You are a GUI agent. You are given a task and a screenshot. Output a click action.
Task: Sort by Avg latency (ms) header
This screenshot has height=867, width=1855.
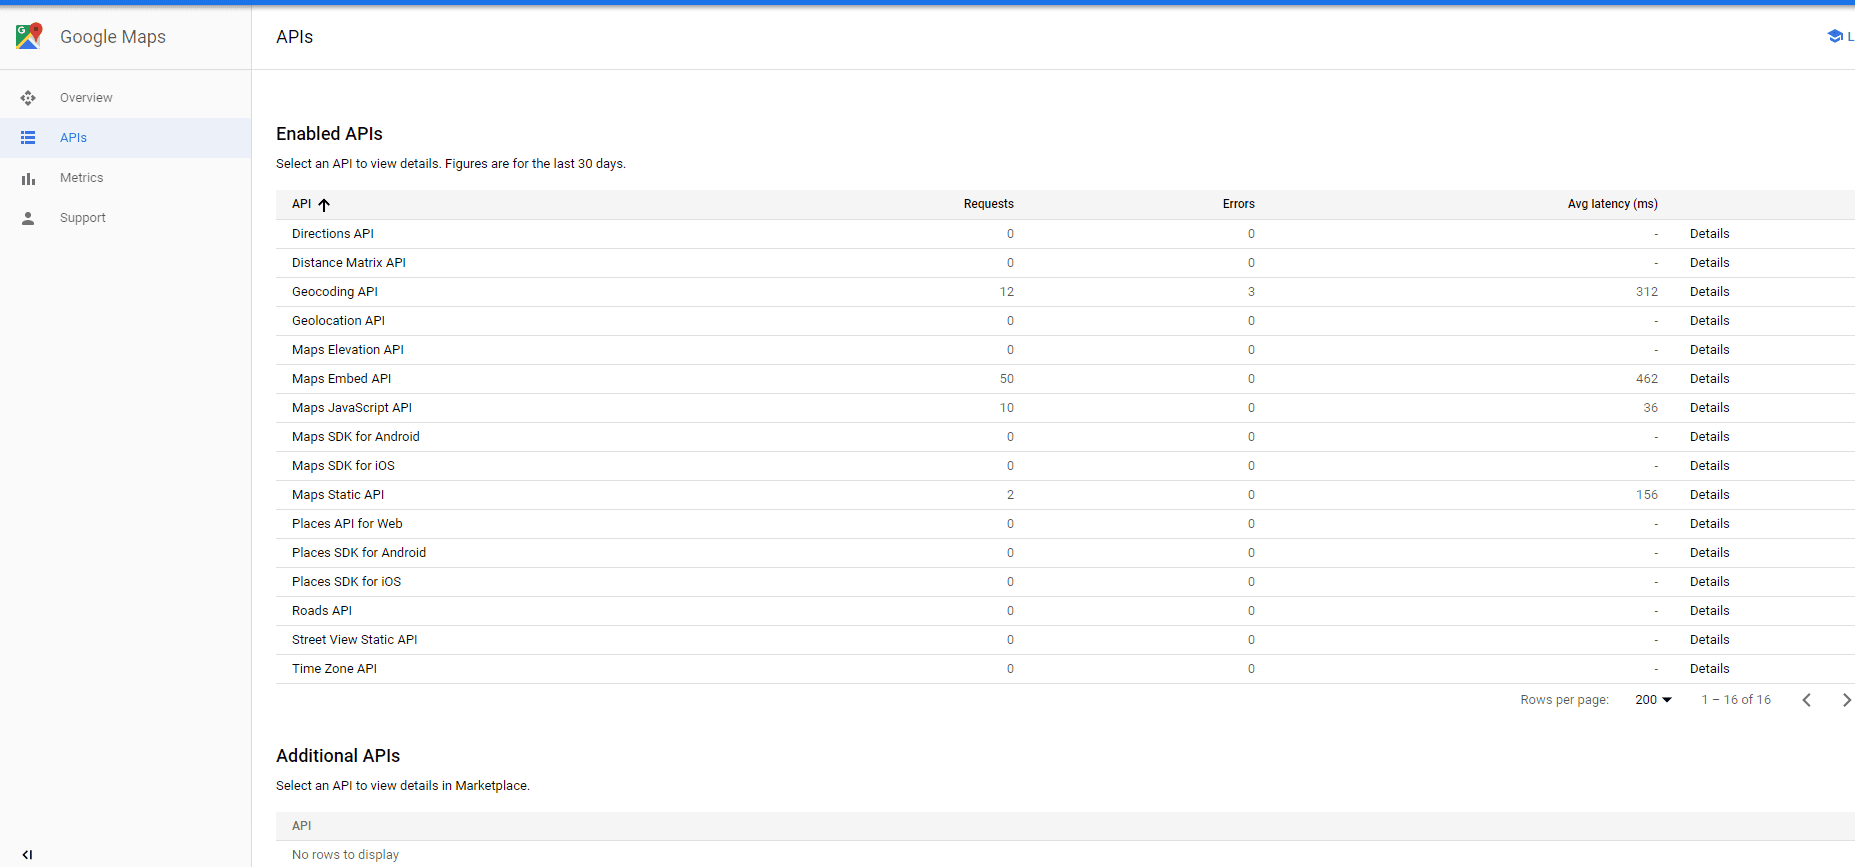tap(1612, 204)
